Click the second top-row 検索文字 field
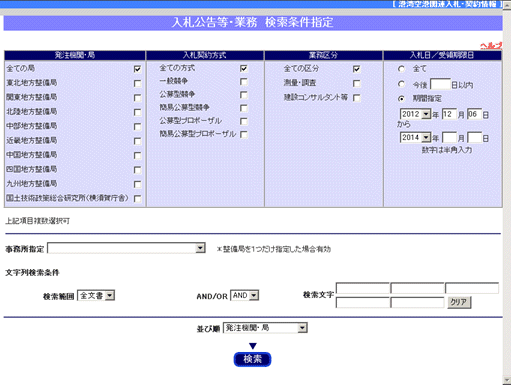 point(417,288)
